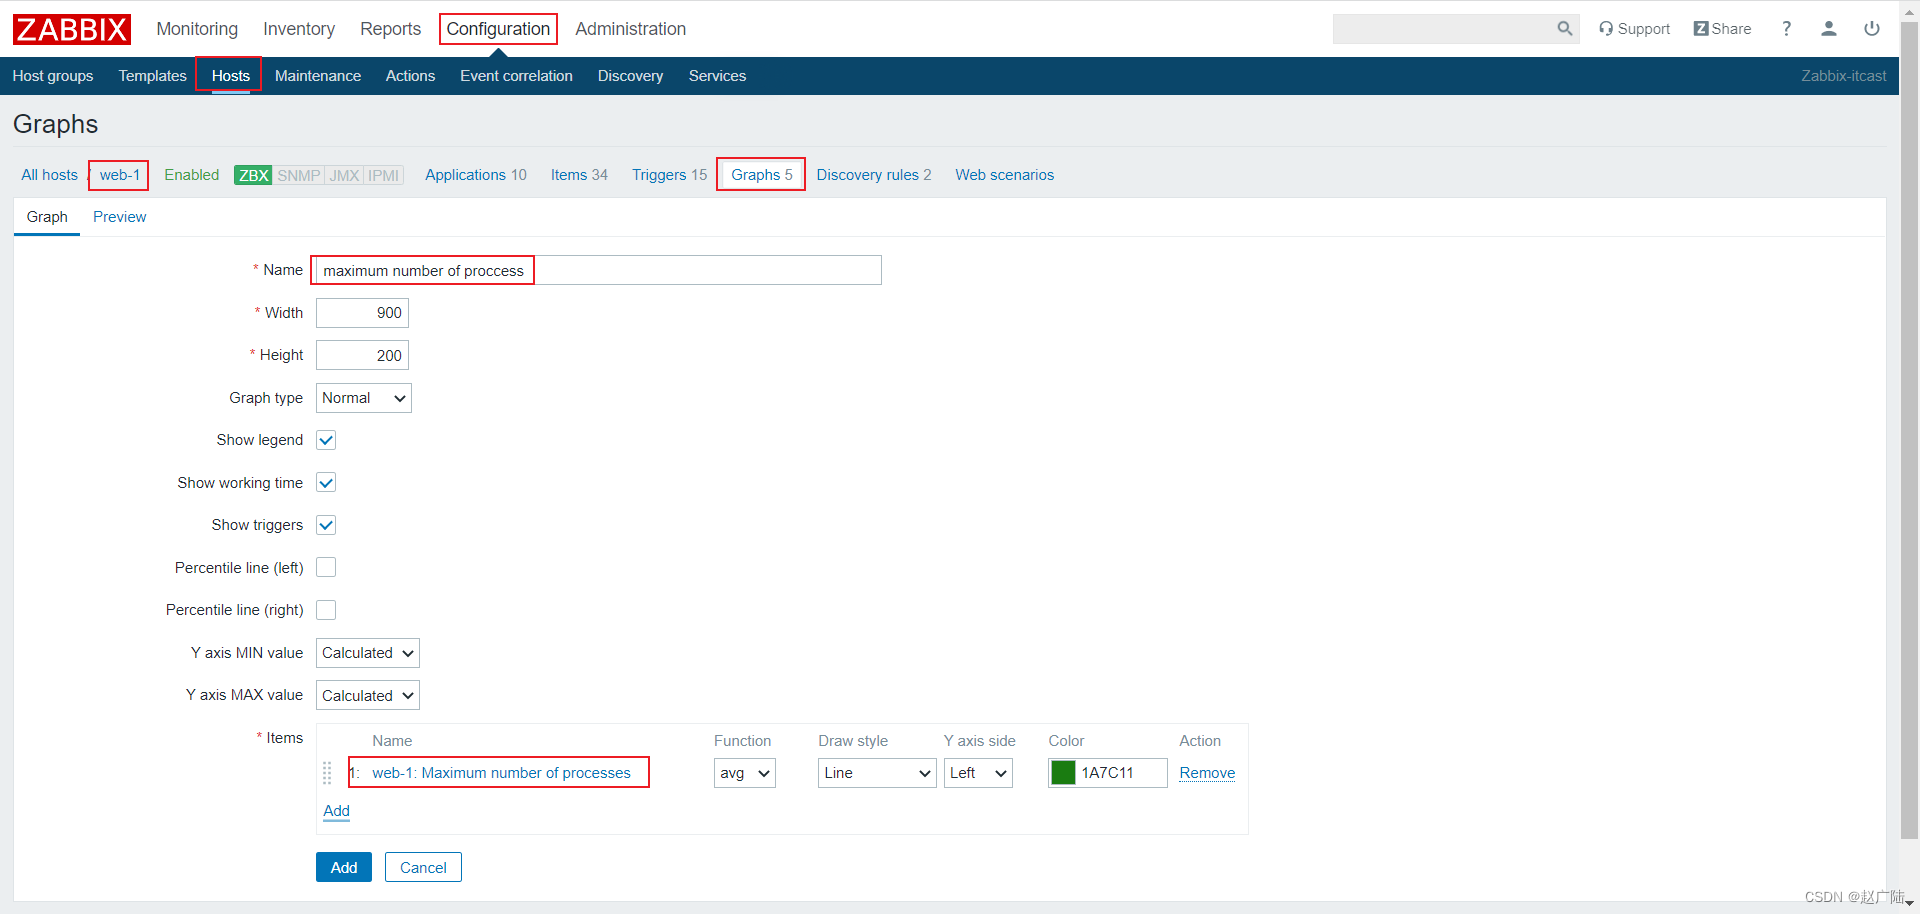Click the vertical page scrollbar

(1909, 430)
